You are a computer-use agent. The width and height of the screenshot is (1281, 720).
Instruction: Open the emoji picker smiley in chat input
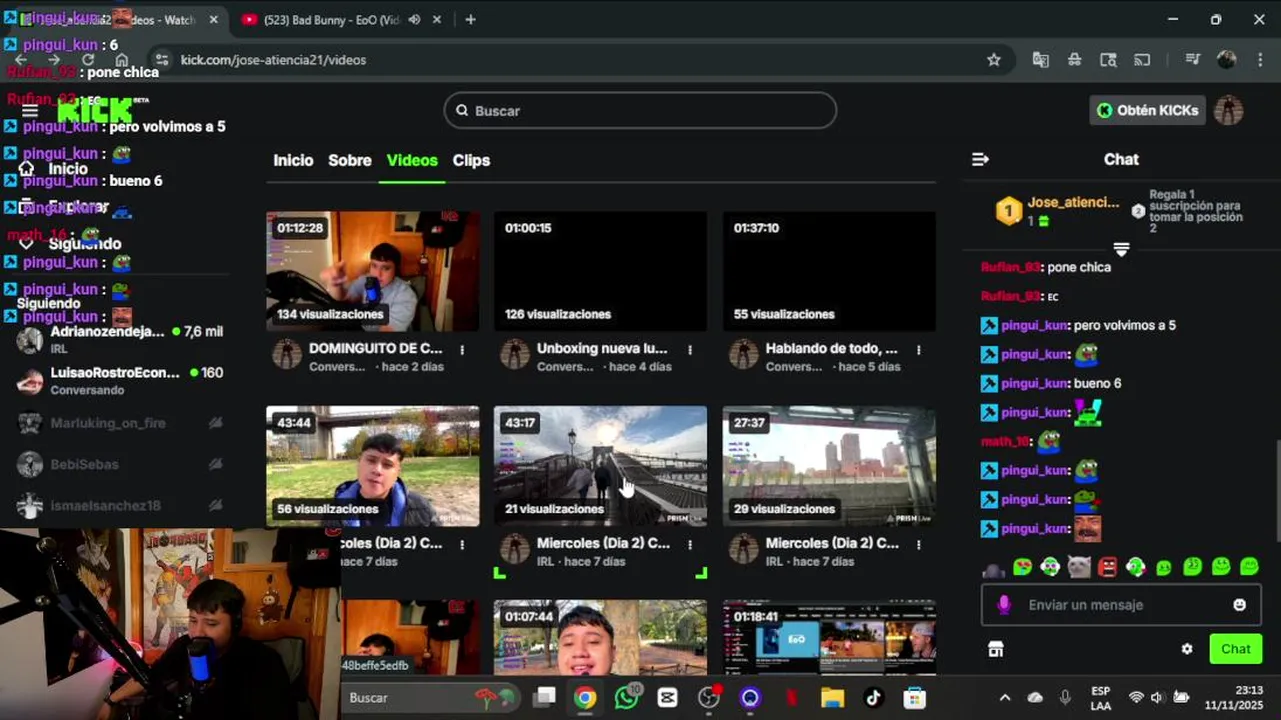(1240, 605)
